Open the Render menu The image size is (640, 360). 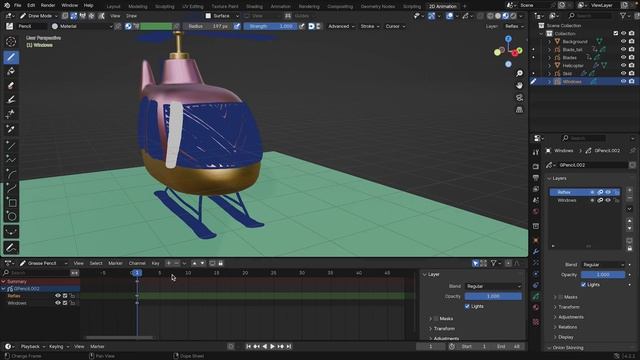click(48, 6)
